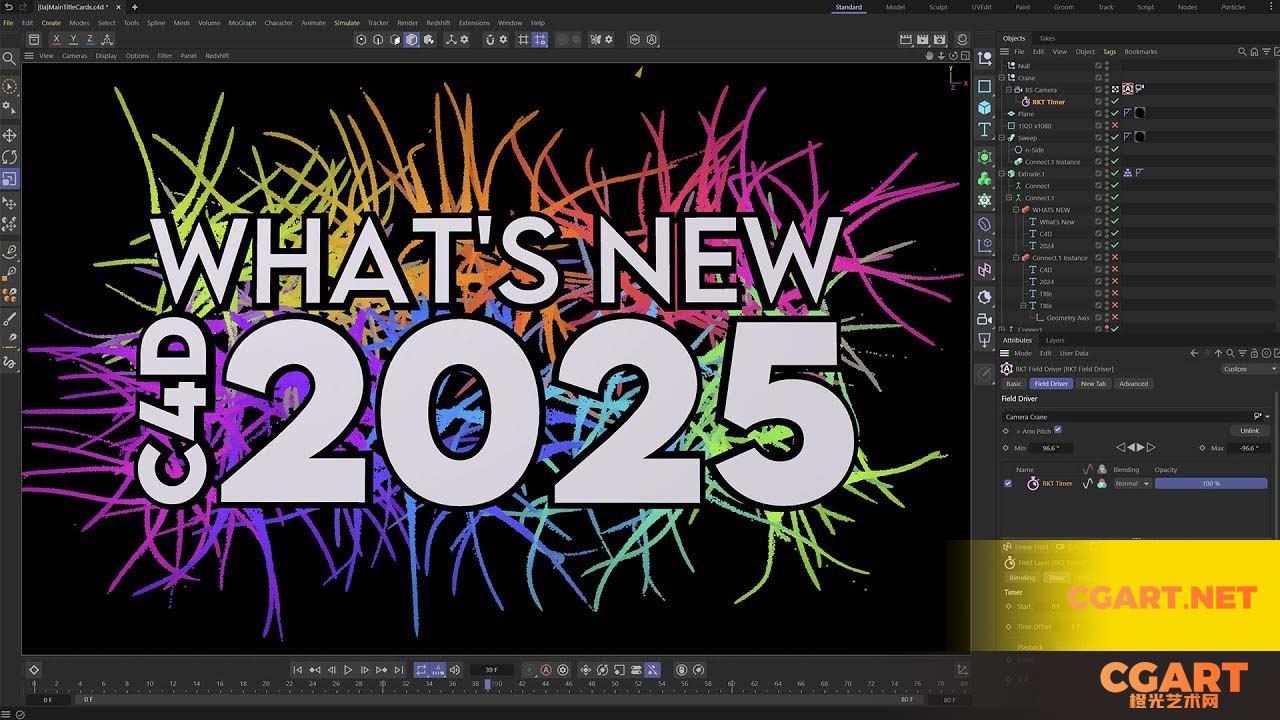This screenshot has height=720, width=1280.
Task: Click the Text spline 'T' icon in palette
Action: tap(985, 130)
